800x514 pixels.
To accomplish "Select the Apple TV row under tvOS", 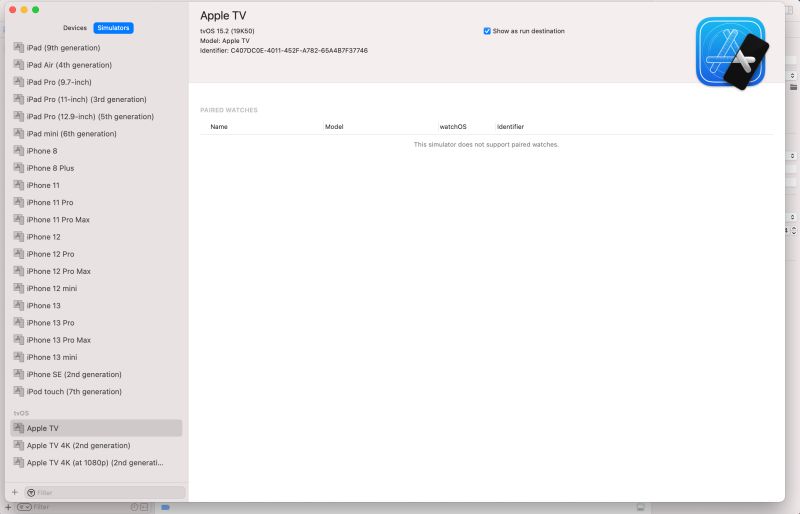I will (x=96, y=428).
